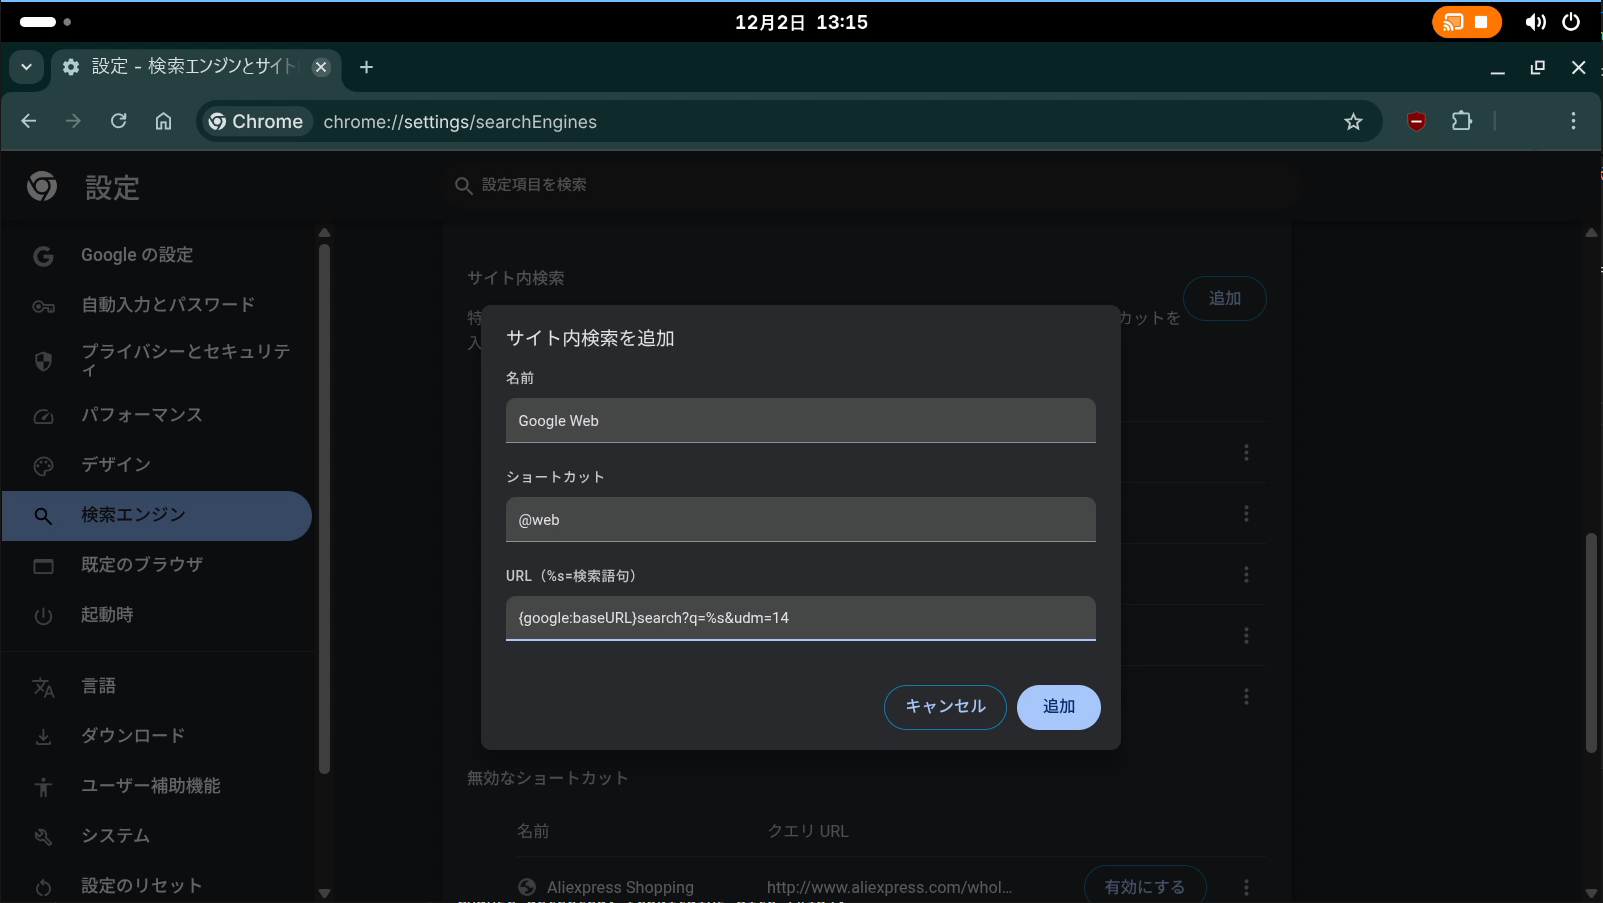
Task: Select 検索エンジン in the sidebar
Action: (x=157, y=515)
